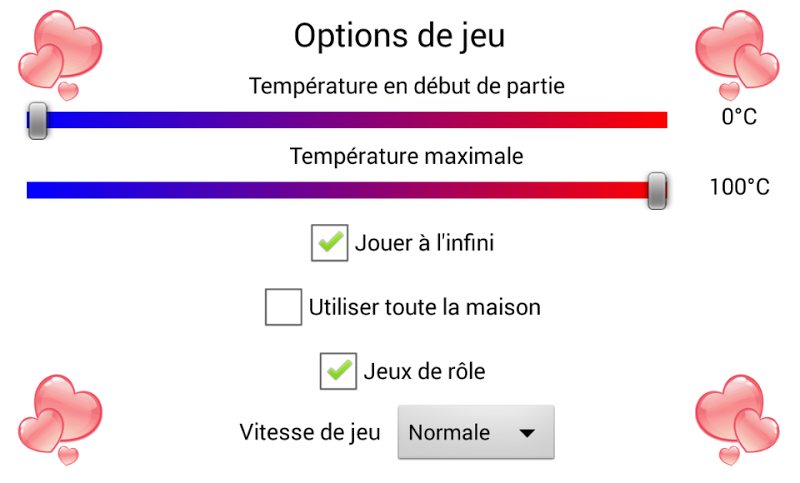Image resolution: width=800 pixels, height=483 pixels.
Task: Click the "Utiliser toute la maison" label text
Action: (x=425, y=307)
